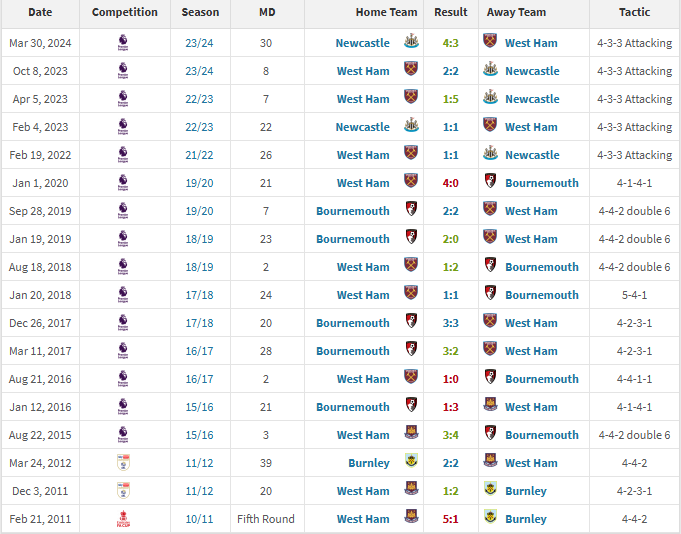681x534 pixels.
Task: Open the 23/24 season link for matchday 30
Action: click(199, 42)
